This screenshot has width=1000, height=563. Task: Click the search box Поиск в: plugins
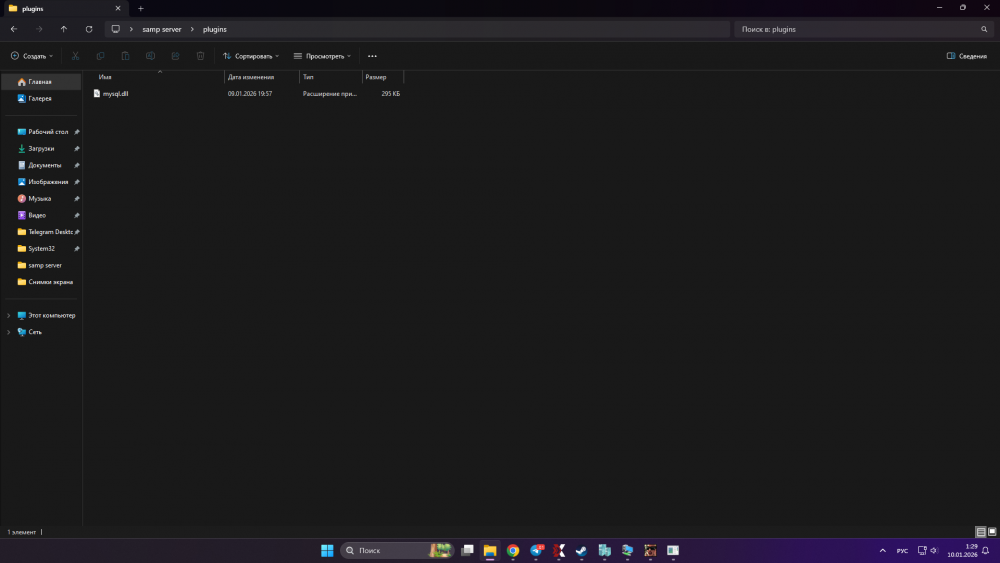click(855, 29)
